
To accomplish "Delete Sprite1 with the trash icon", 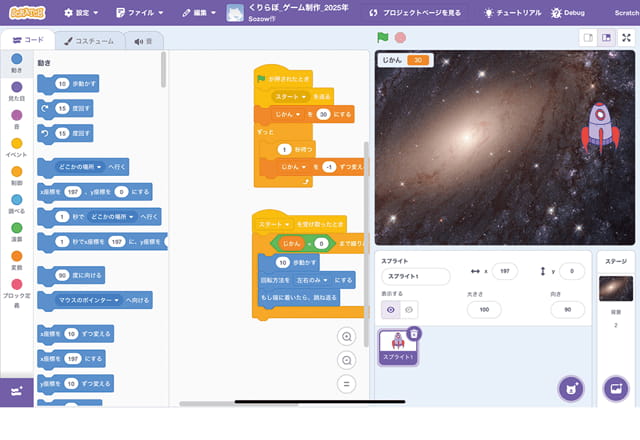I will (414, 333).
